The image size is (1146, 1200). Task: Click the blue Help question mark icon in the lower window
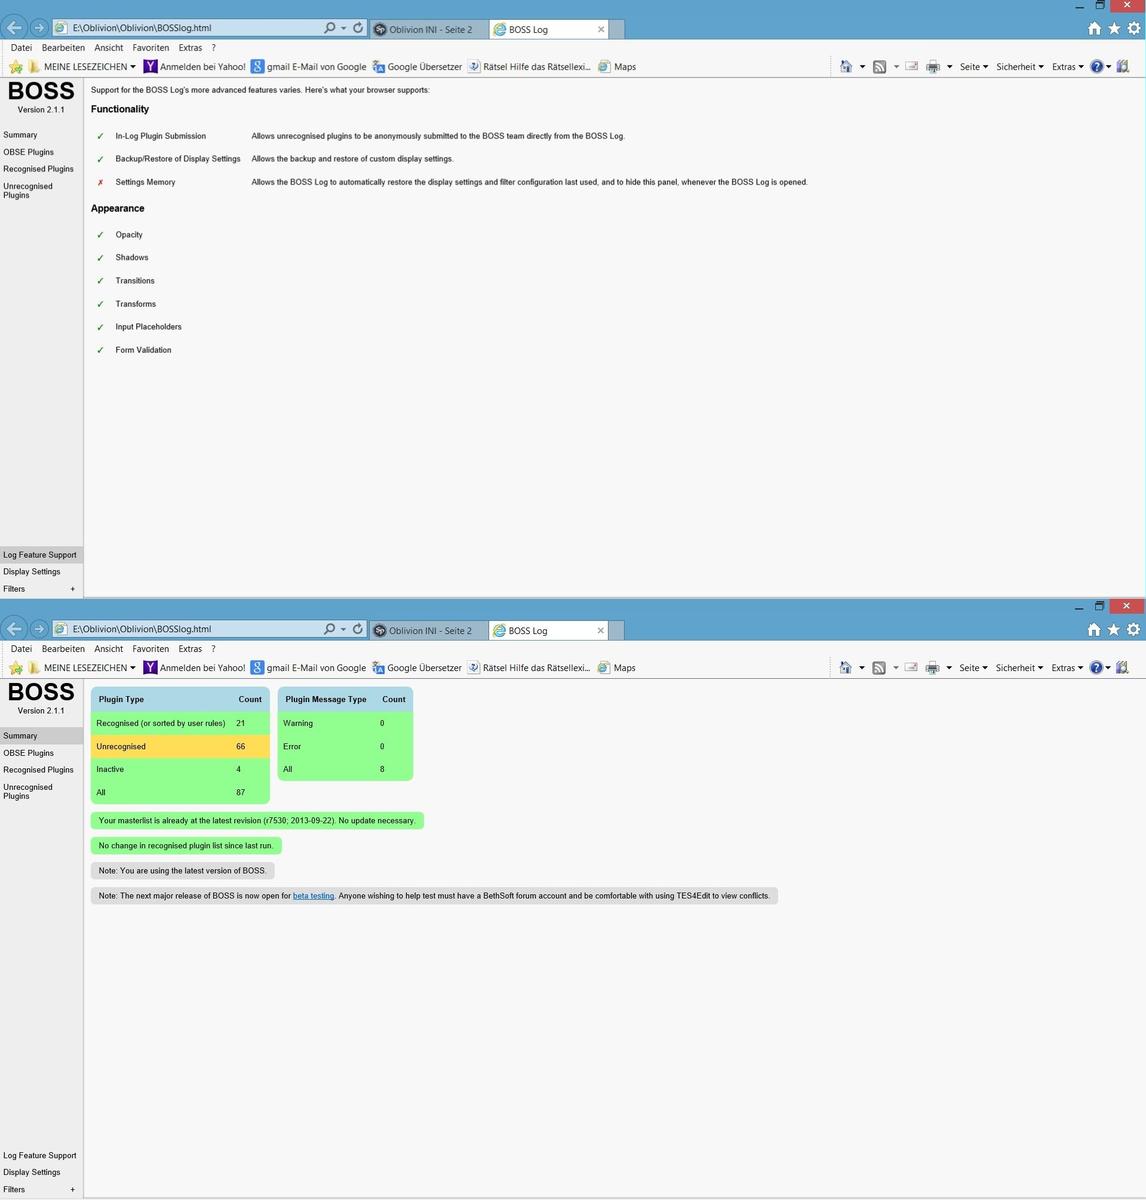(x=1097, y=668)
